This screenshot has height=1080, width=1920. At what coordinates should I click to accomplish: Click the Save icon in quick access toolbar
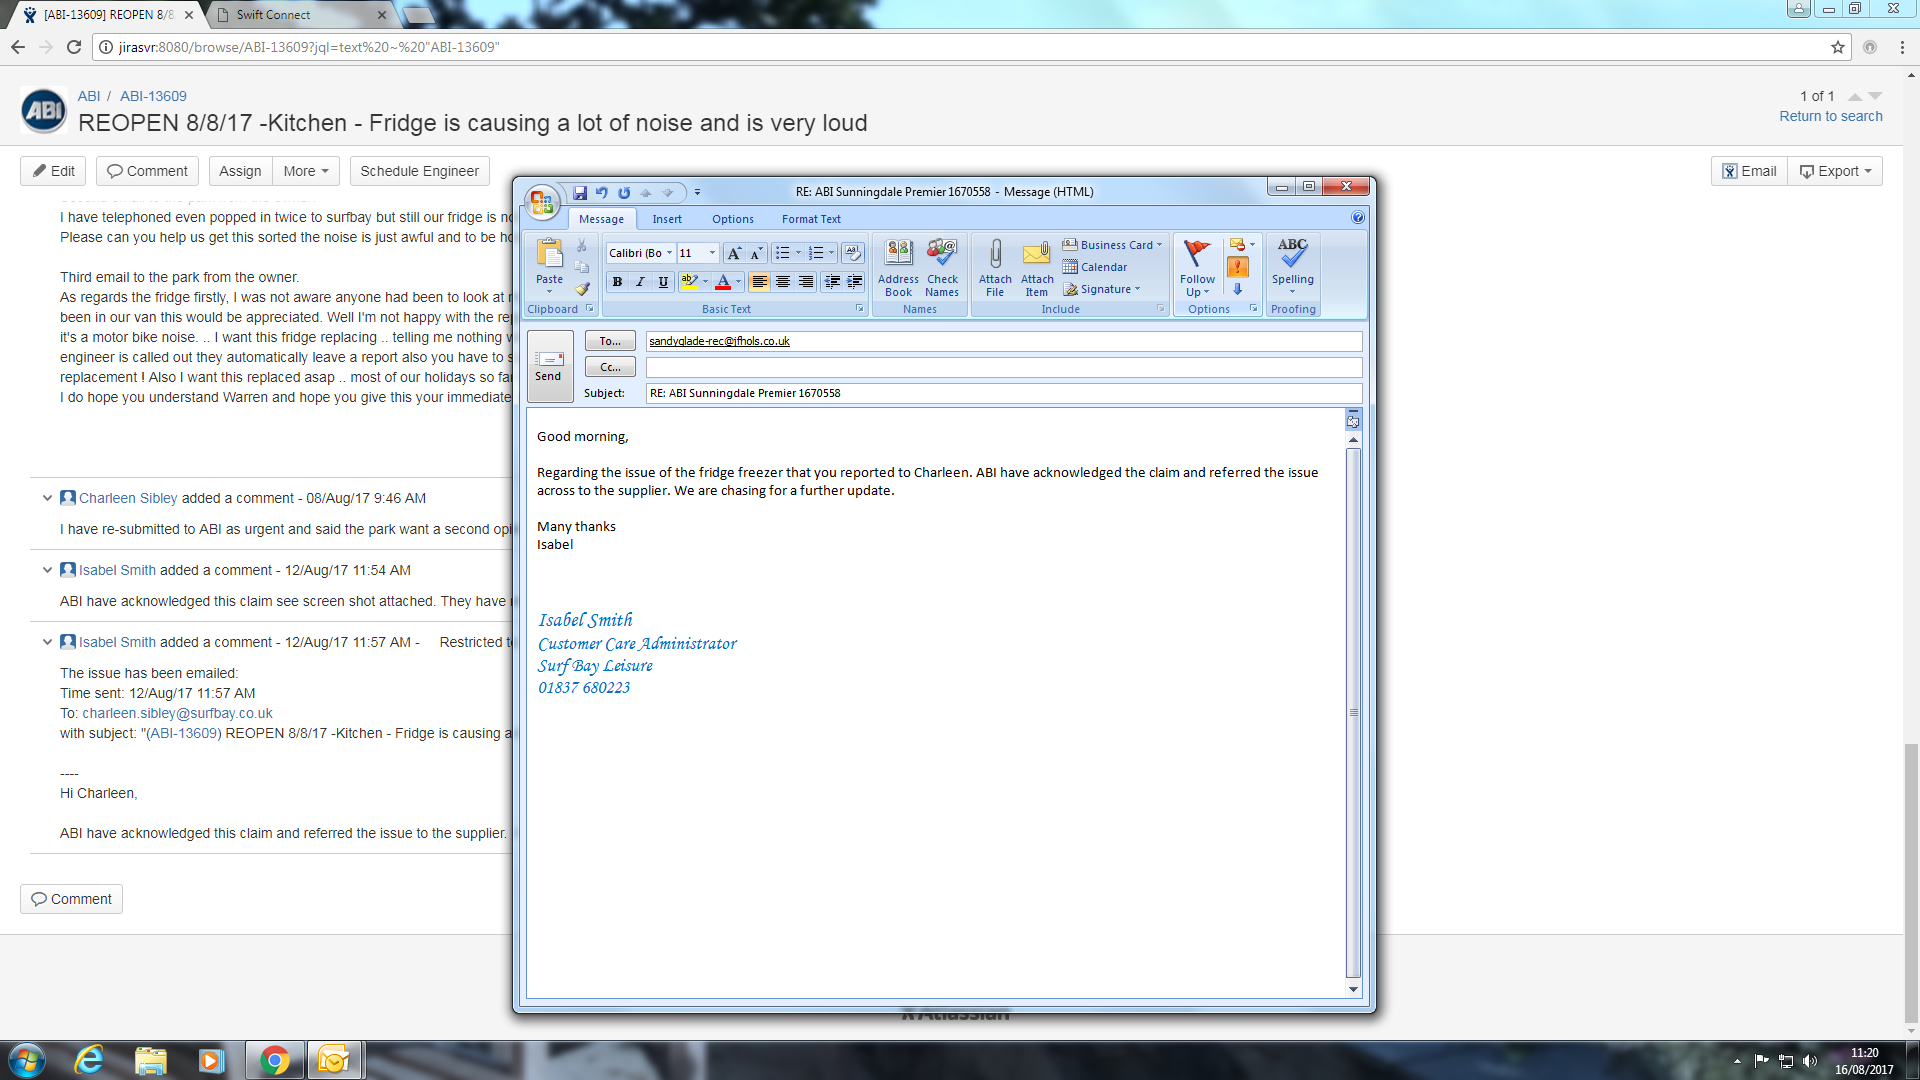click(x=580, y=192)
